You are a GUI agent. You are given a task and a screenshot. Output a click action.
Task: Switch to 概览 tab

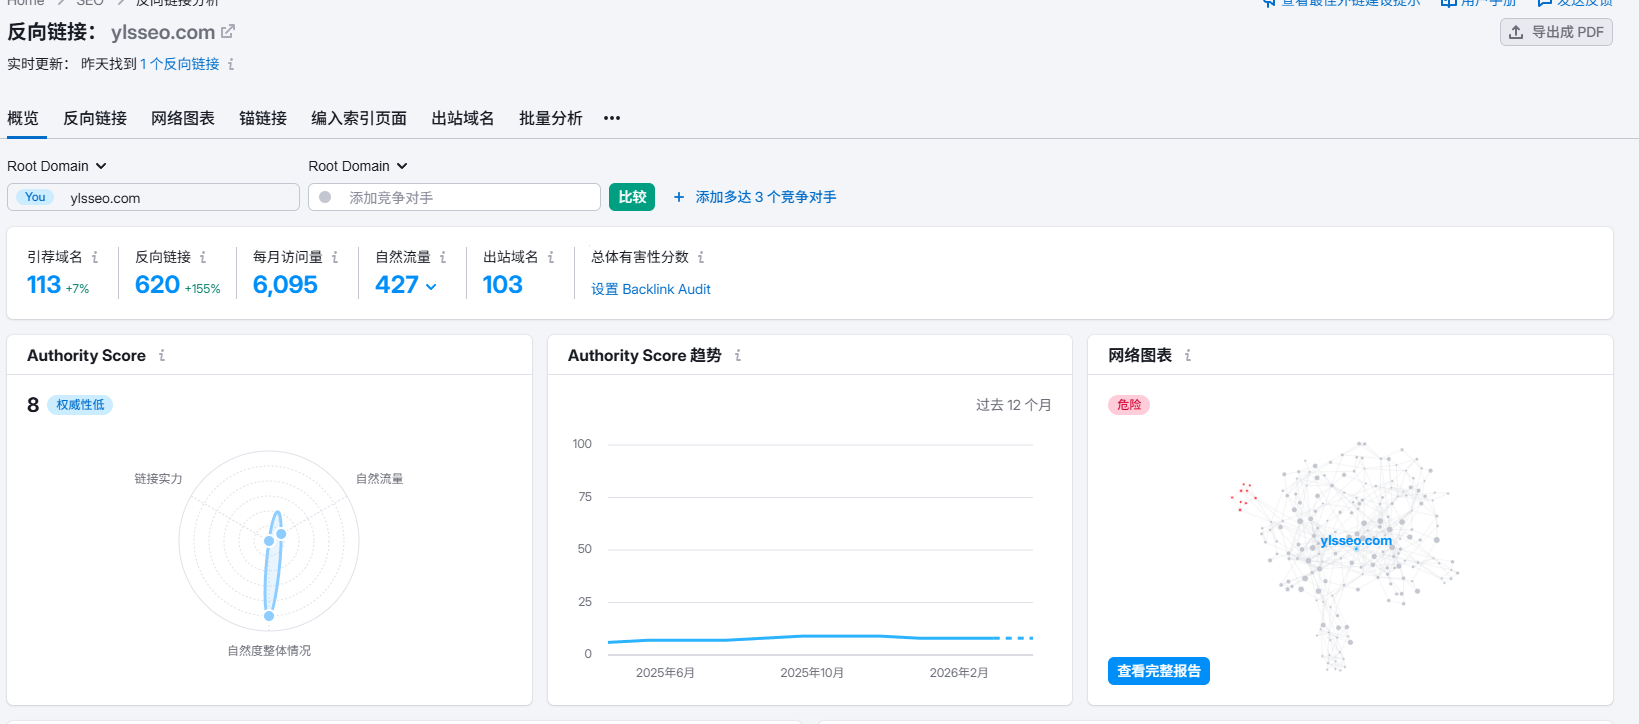pos(23,118)
